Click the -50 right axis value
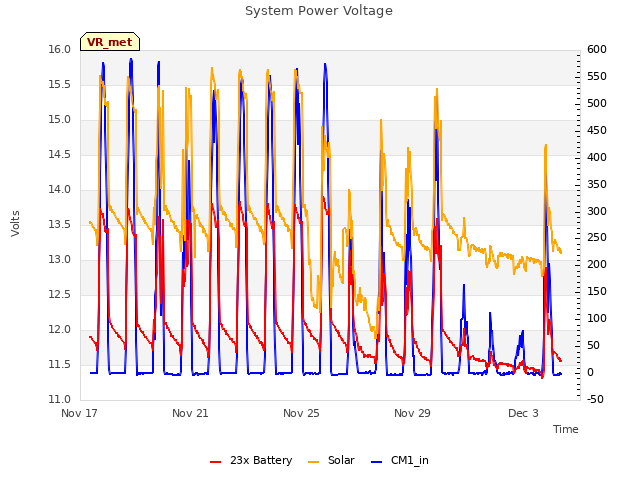 pos(596,399)
